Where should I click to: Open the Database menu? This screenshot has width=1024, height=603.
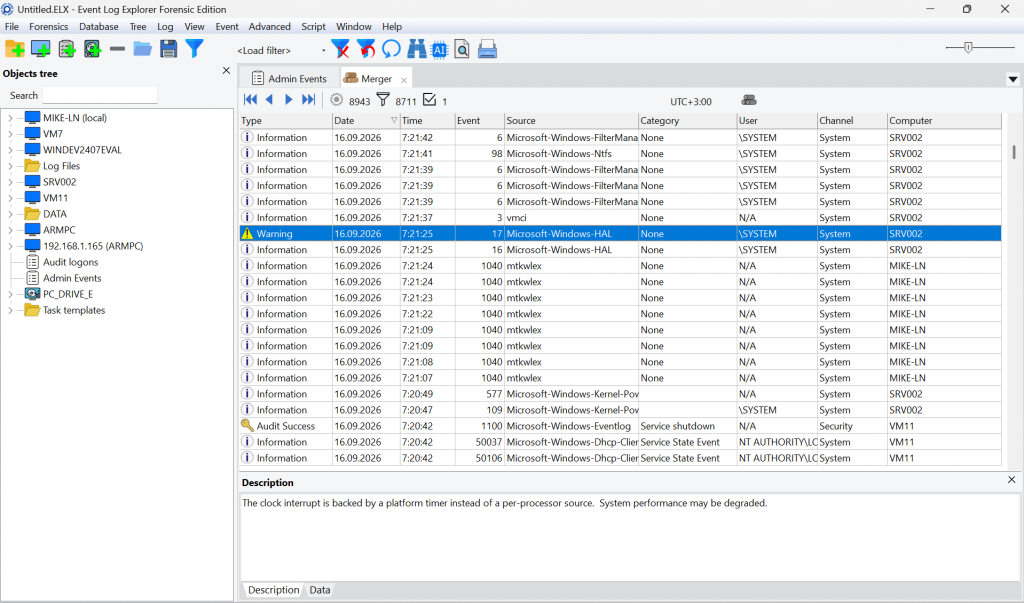click(x=99, y=27)
